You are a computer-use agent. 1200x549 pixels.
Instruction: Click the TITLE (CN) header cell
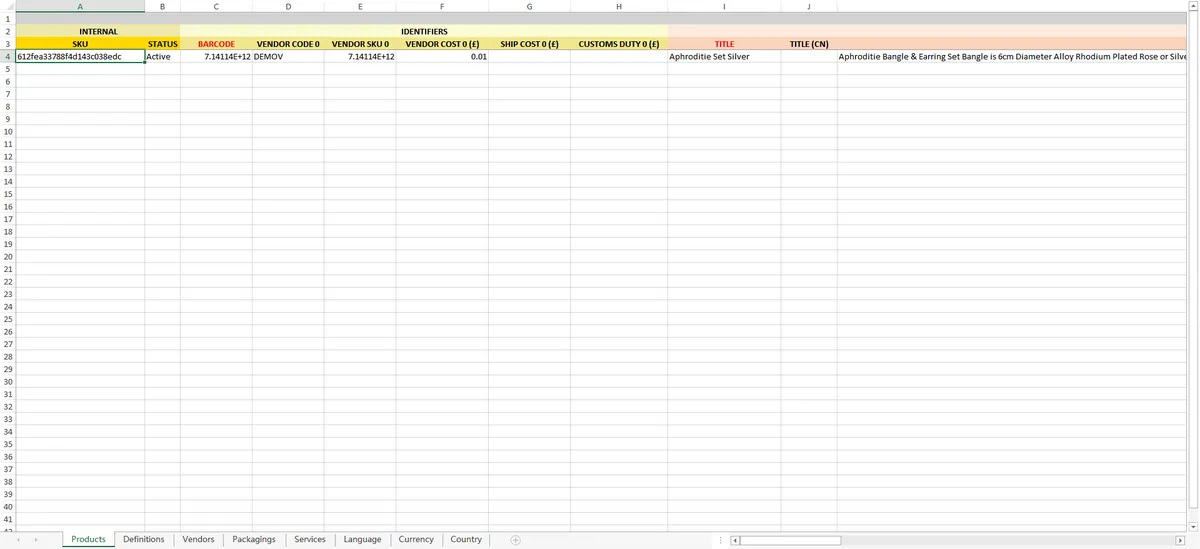coord(809,44)
